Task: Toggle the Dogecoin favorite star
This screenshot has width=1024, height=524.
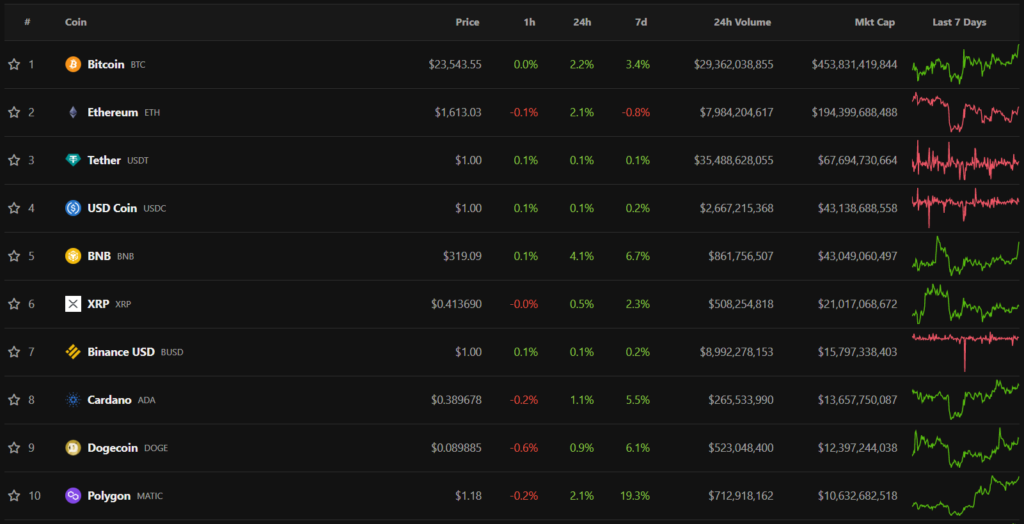Action: (14, 448)
